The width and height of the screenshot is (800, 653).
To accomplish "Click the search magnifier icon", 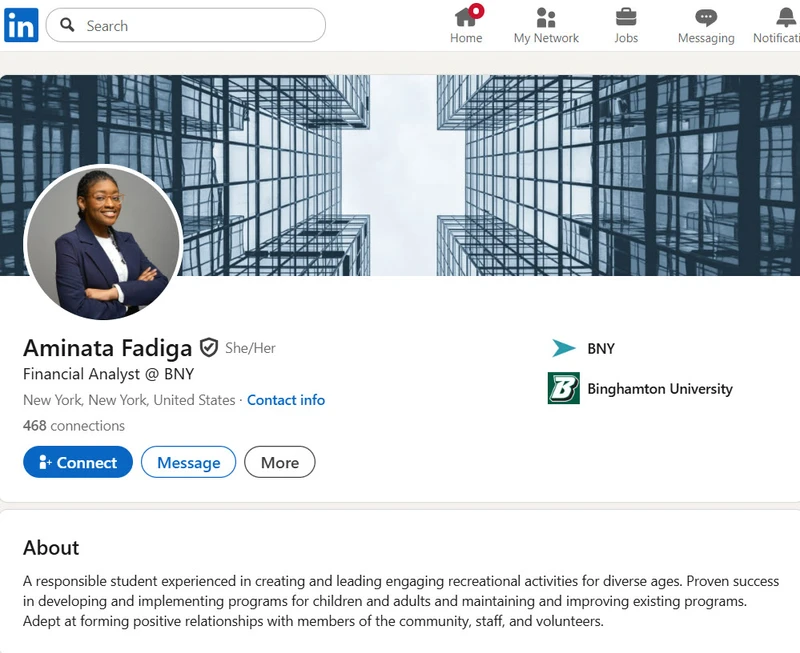I will (67, 24).
